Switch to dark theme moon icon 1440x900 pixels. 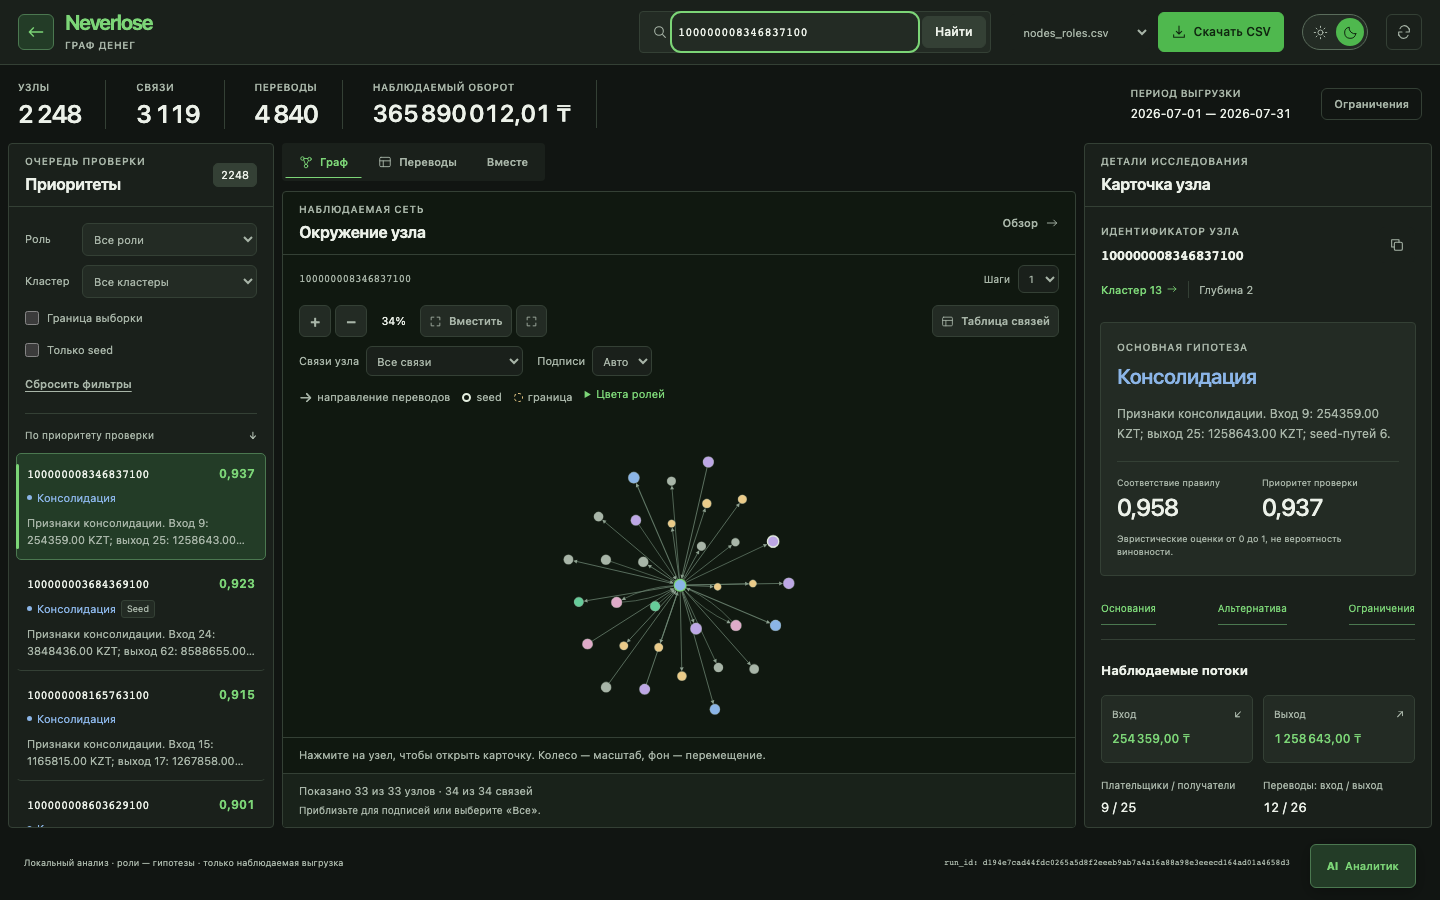coord(1350,32)
